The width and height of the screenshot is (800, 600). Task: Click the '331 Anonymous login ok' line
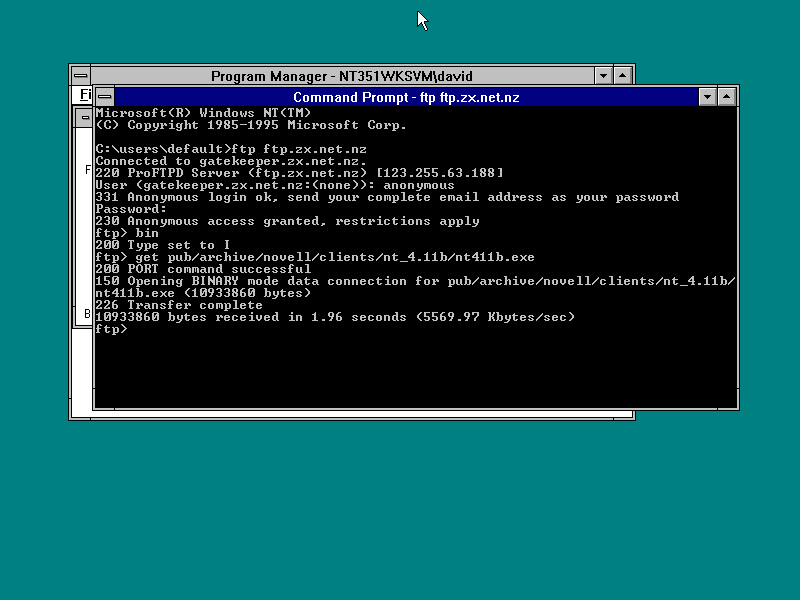coord(387,197)
